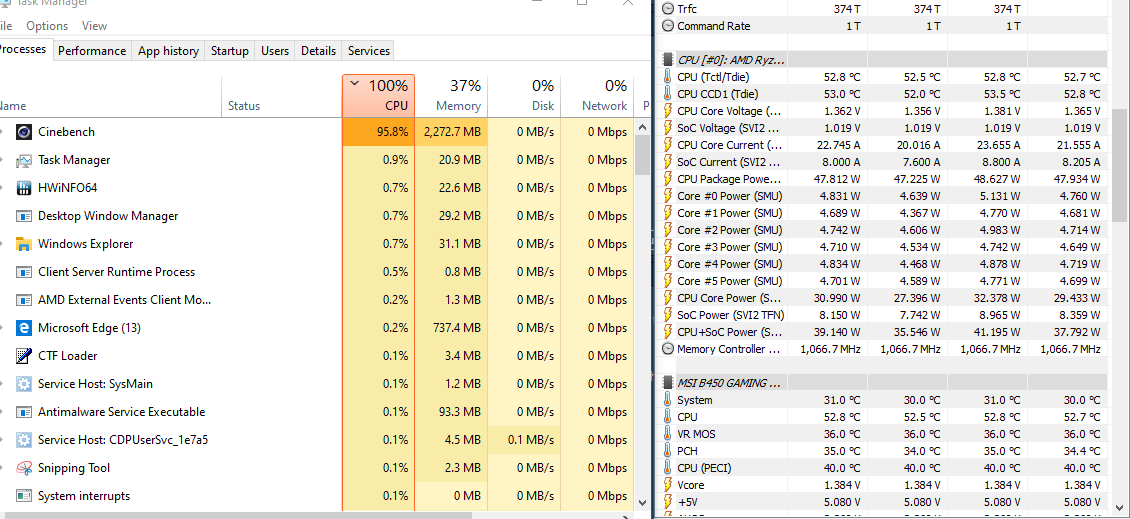Click the Command Rate timing icon in HWiNFO
Viewport: 1130px width, 519px height.
tap(667, 26)
